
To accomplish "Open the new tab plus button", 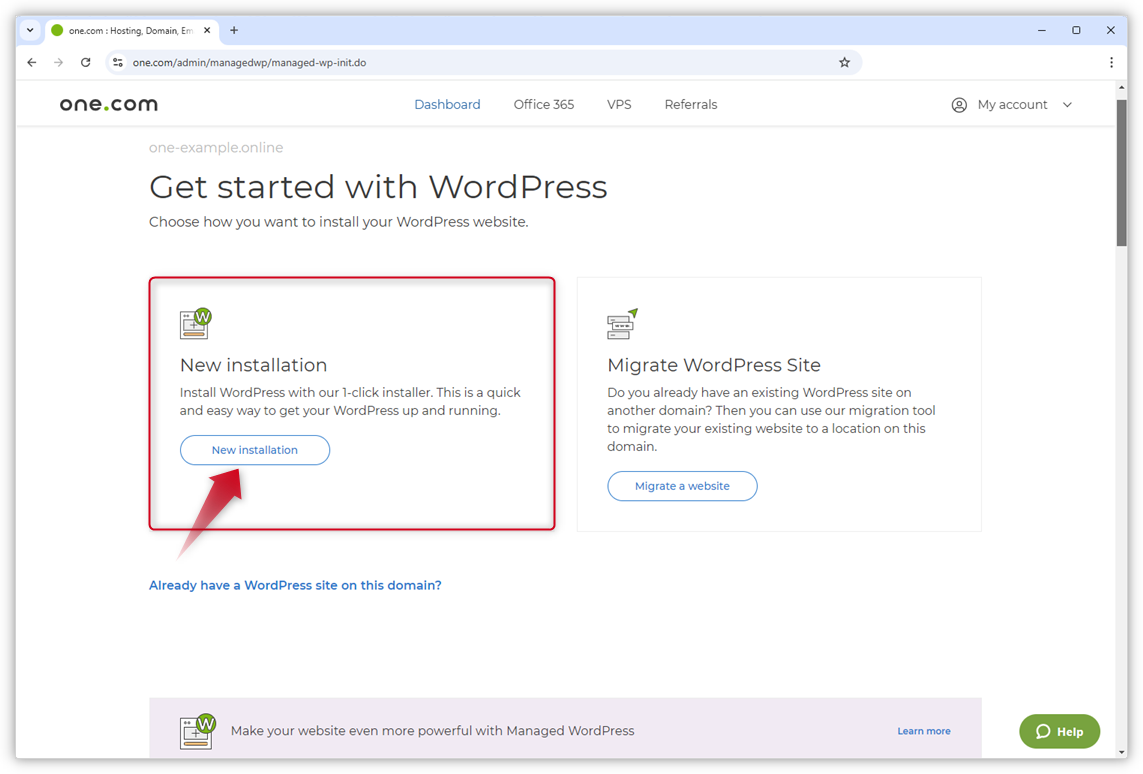I will (233, 30).
